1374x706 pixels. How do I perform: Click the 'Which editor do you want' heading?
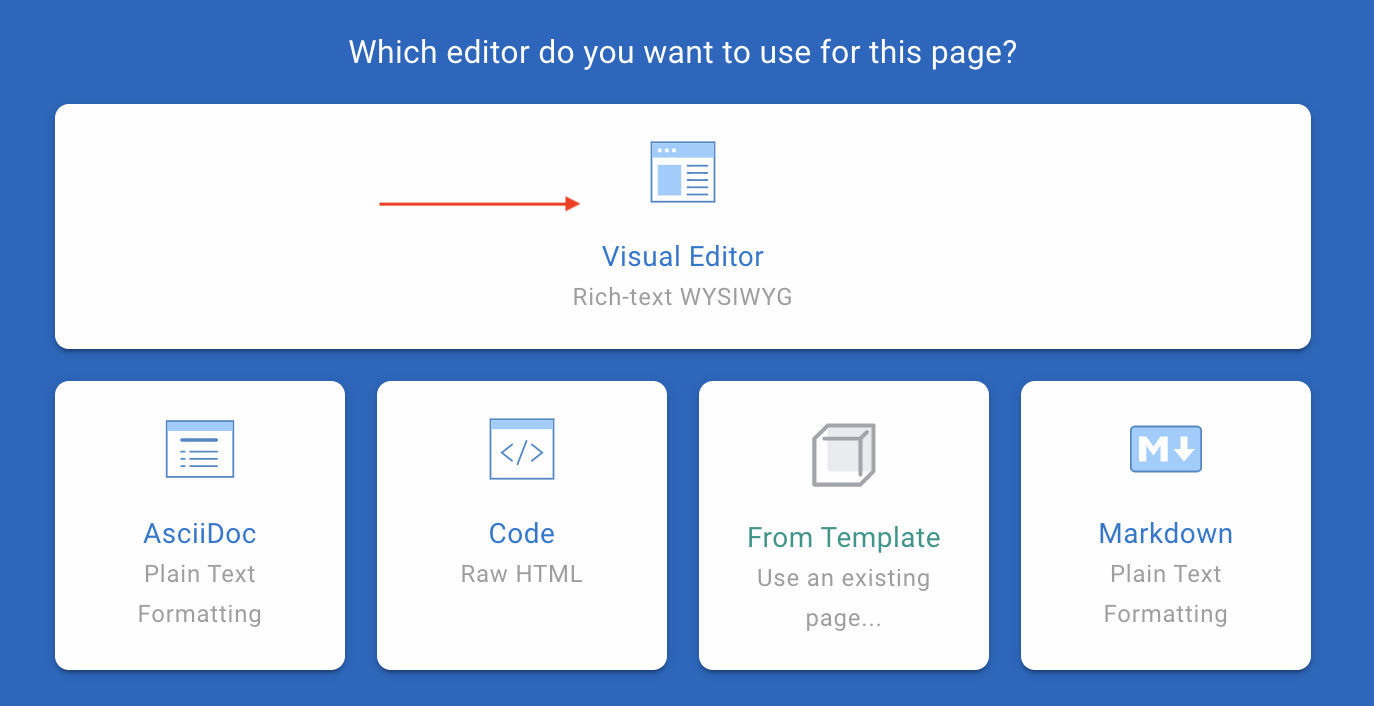coord(683,52)
